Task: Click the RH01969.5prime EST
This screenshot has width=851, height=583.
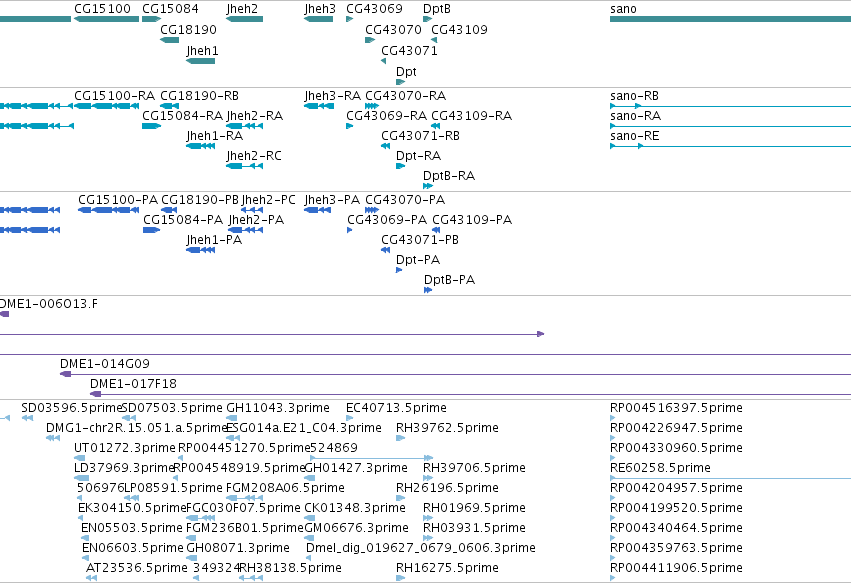Action: coord(428,518)
